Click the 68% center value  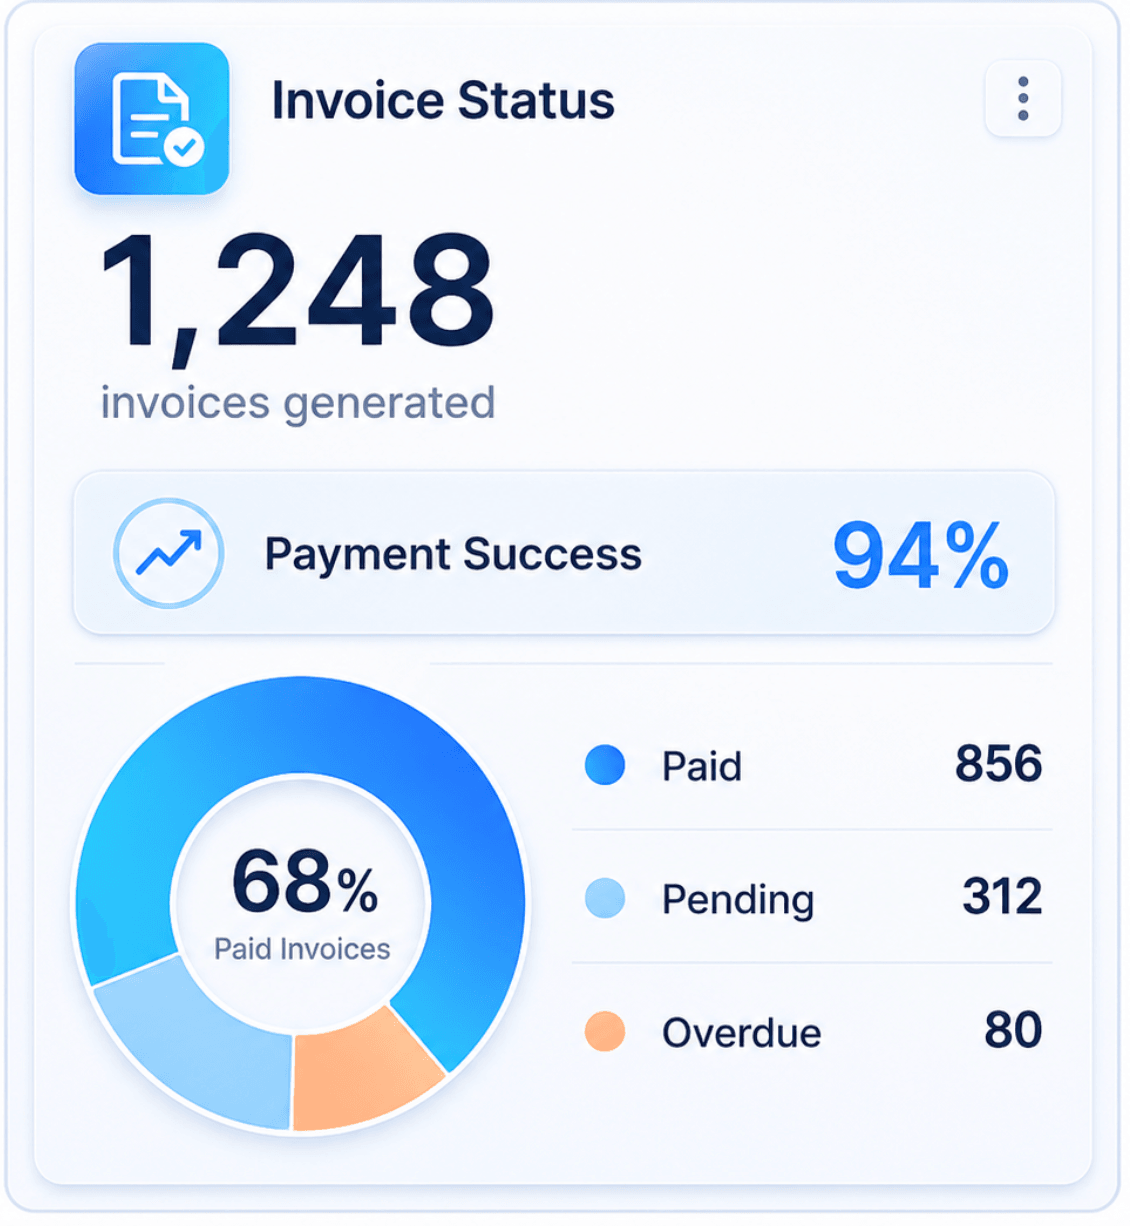(x=305, y=882)
